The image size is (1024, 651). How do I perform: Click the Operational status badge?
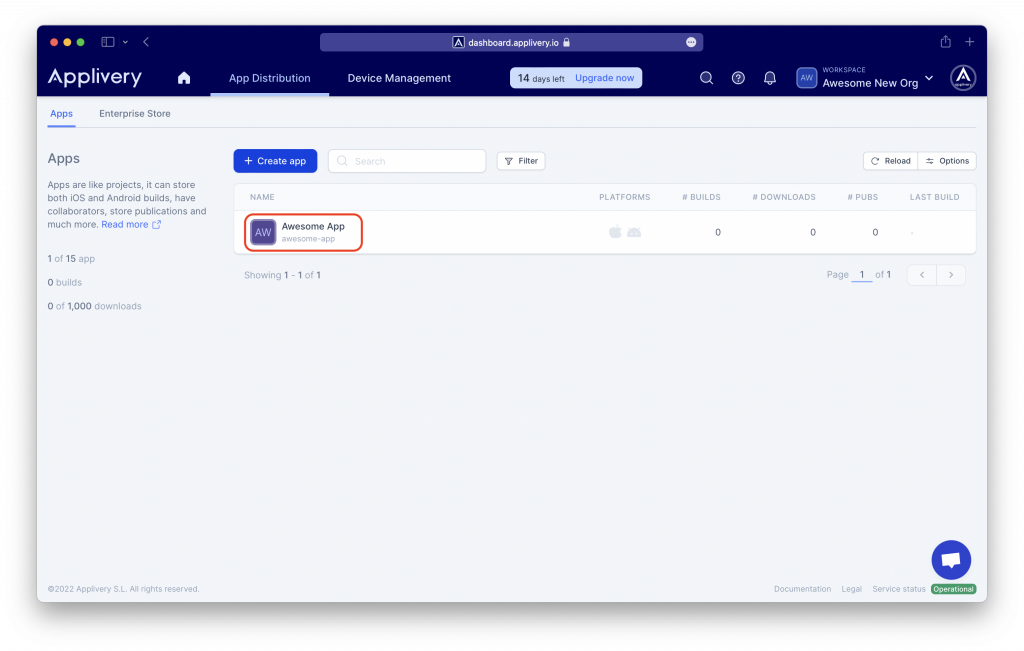point(953,589)
